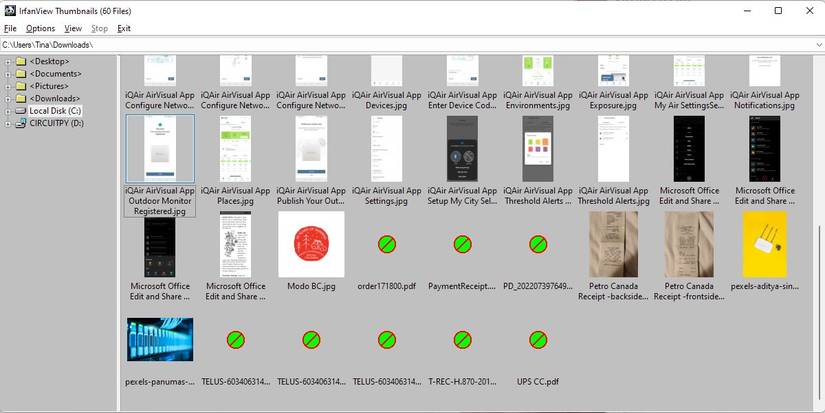
Task: Expand the <Documents> tree node
Action: pyautogui.click(x=7, y=74)
